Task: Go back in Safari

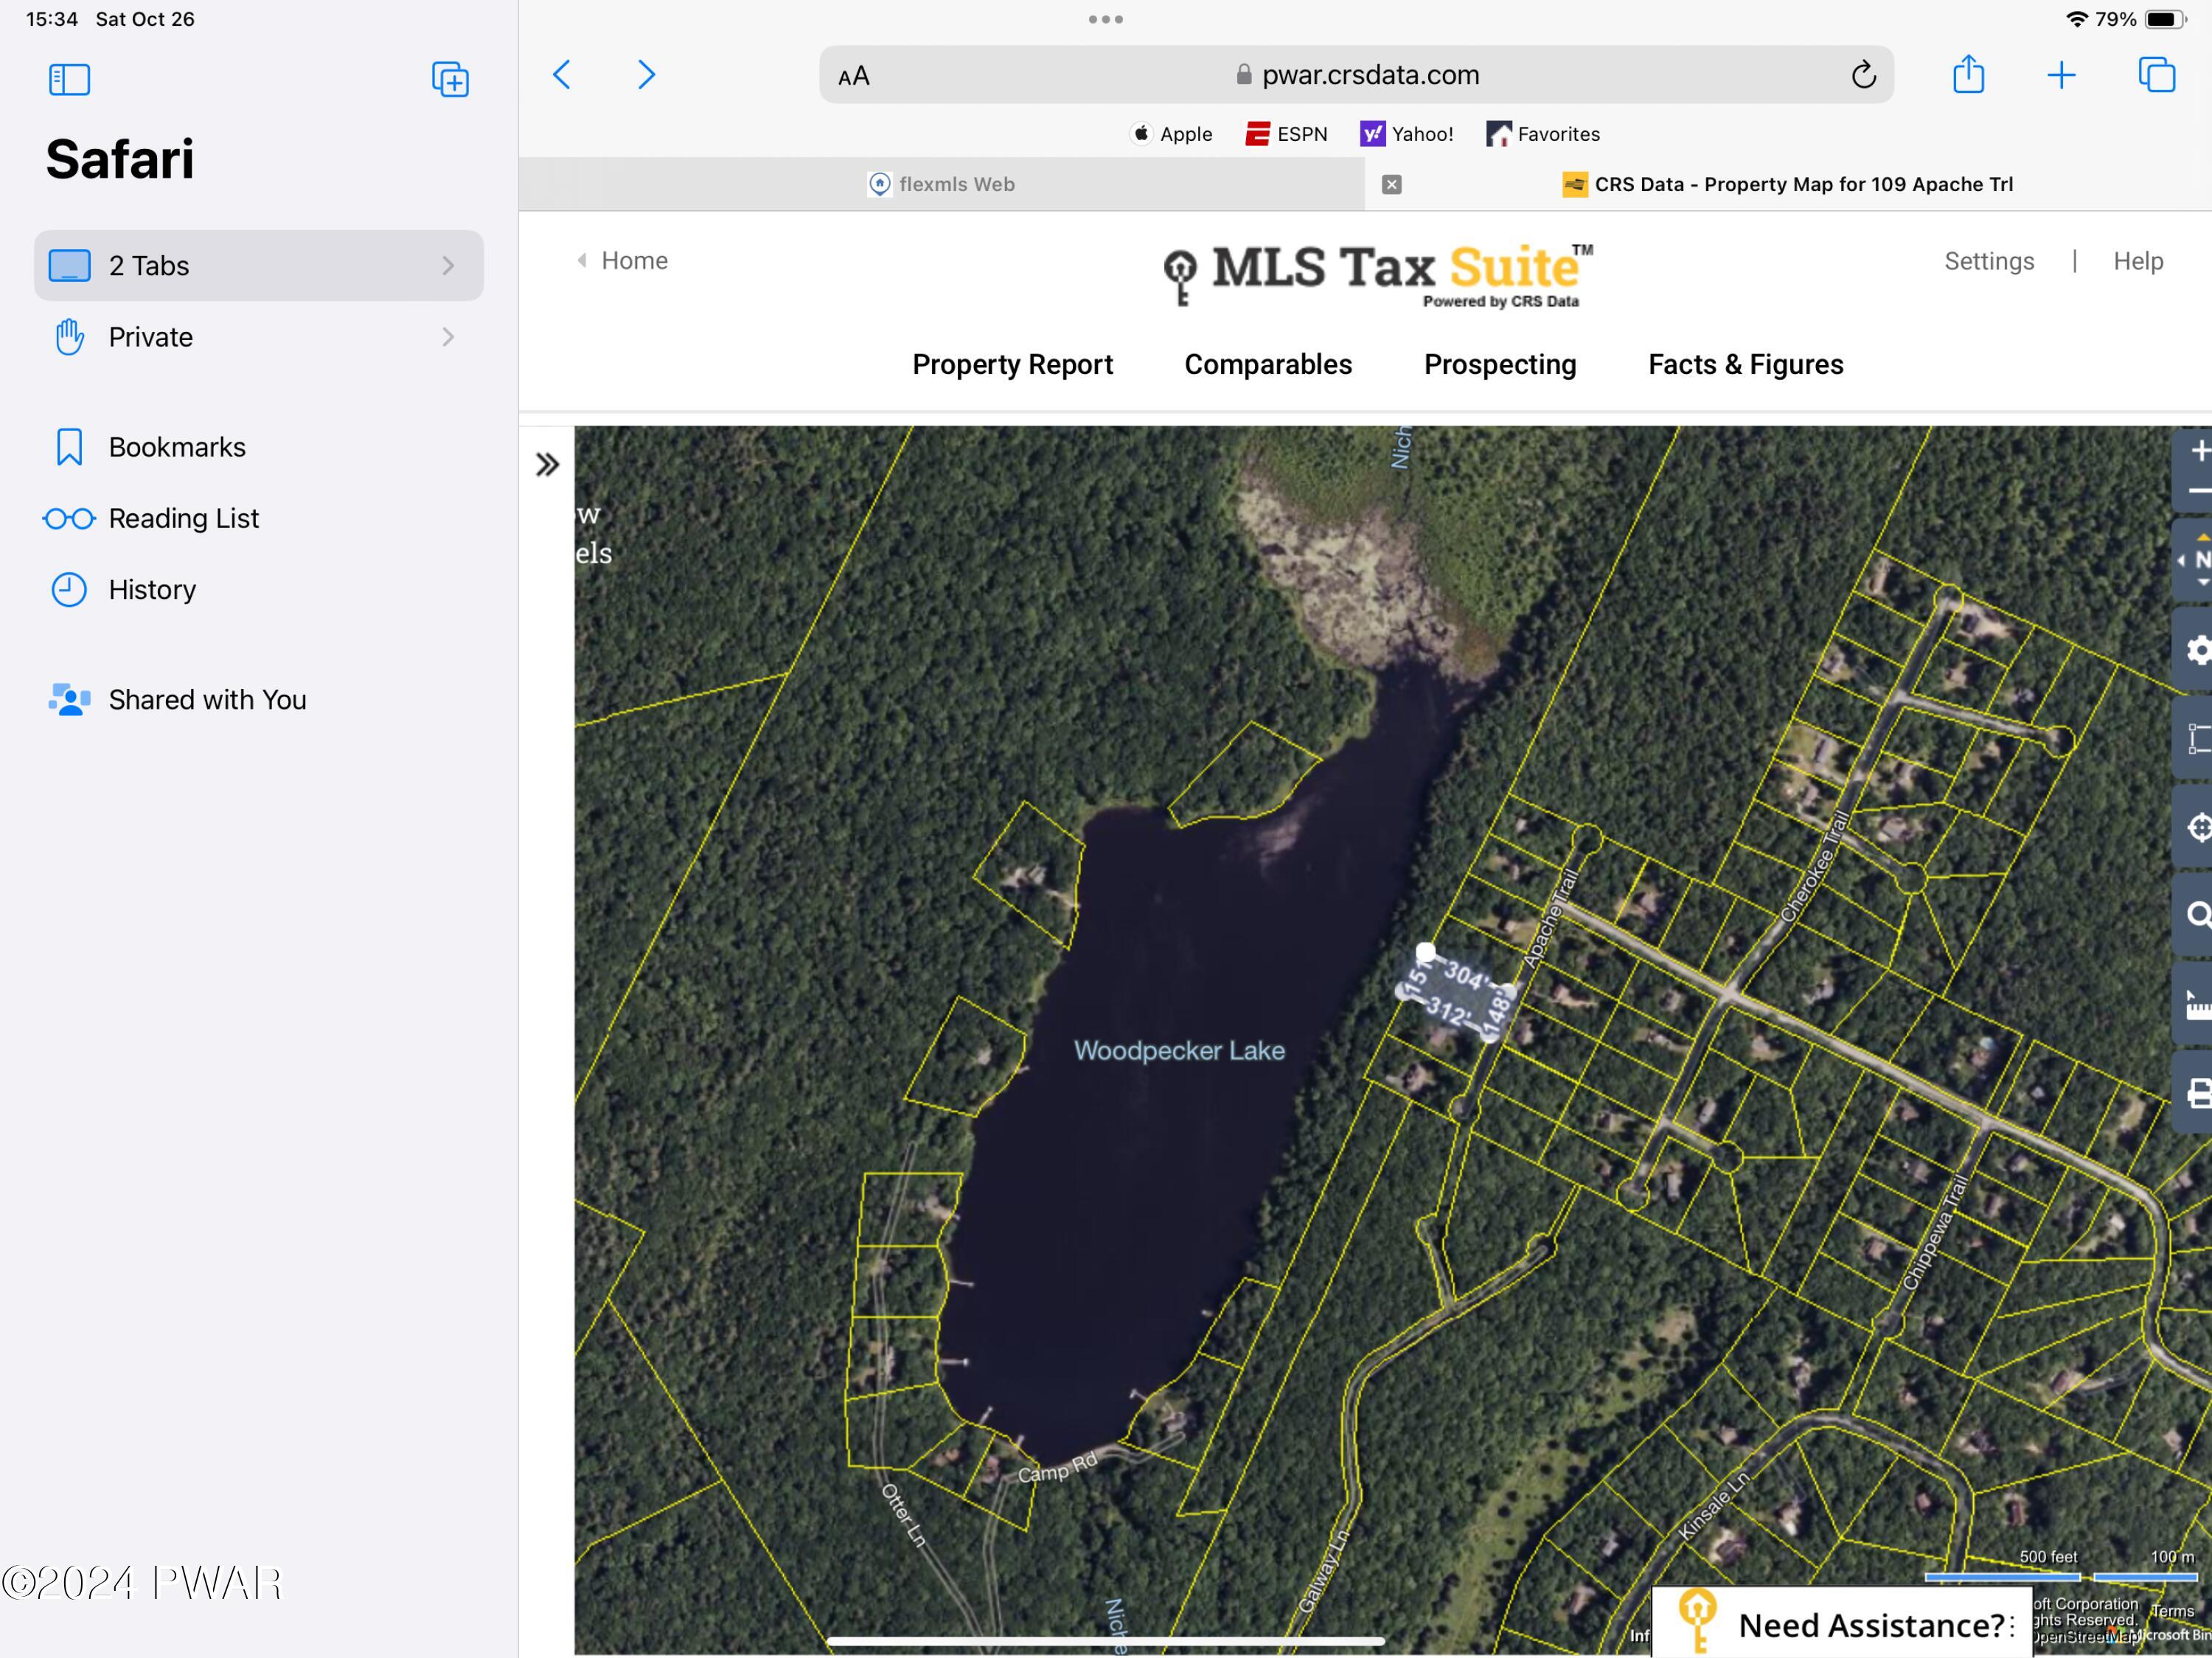Action: pos(562,74)
